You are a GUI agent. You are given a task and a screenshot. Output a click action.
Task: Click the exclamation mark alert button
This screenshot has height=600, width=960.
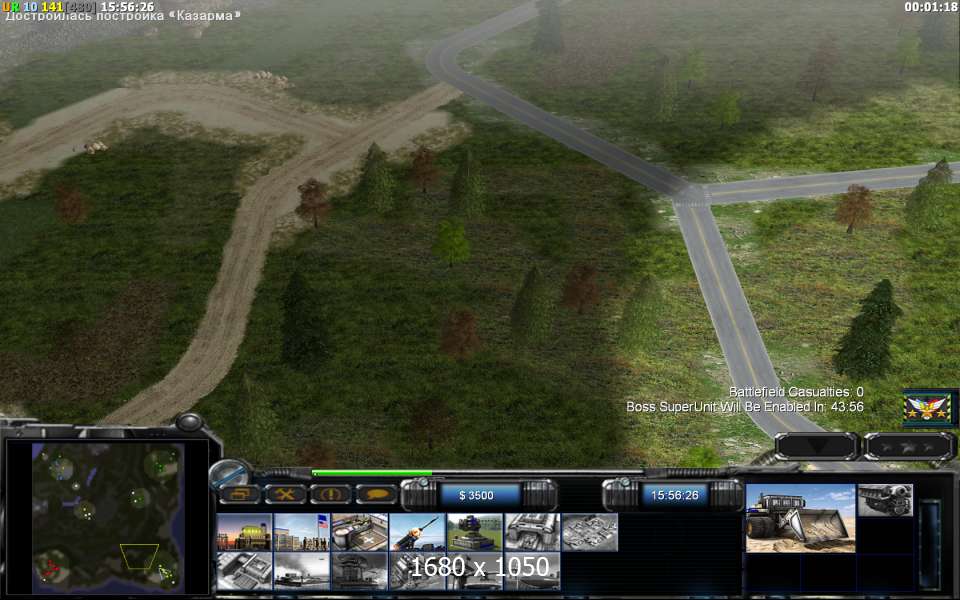pos(331,494)
